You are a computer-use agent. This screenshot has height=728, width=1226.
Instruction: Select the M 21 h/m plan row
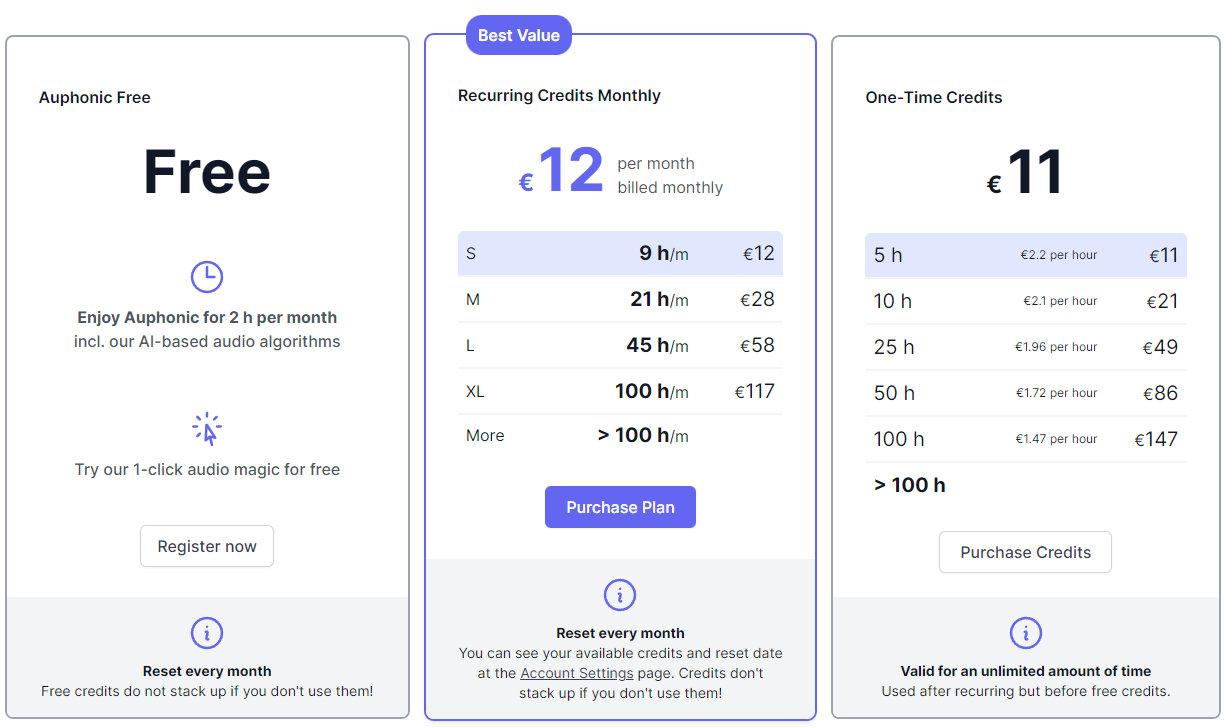(620, 299)
